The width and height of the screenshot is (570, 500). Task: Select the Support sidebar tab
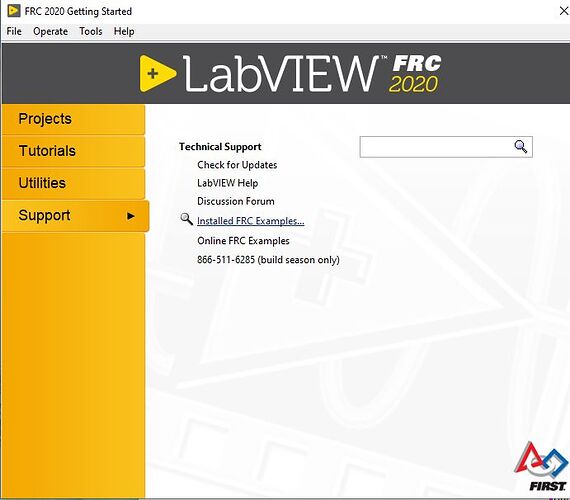(x=75, y=215)
